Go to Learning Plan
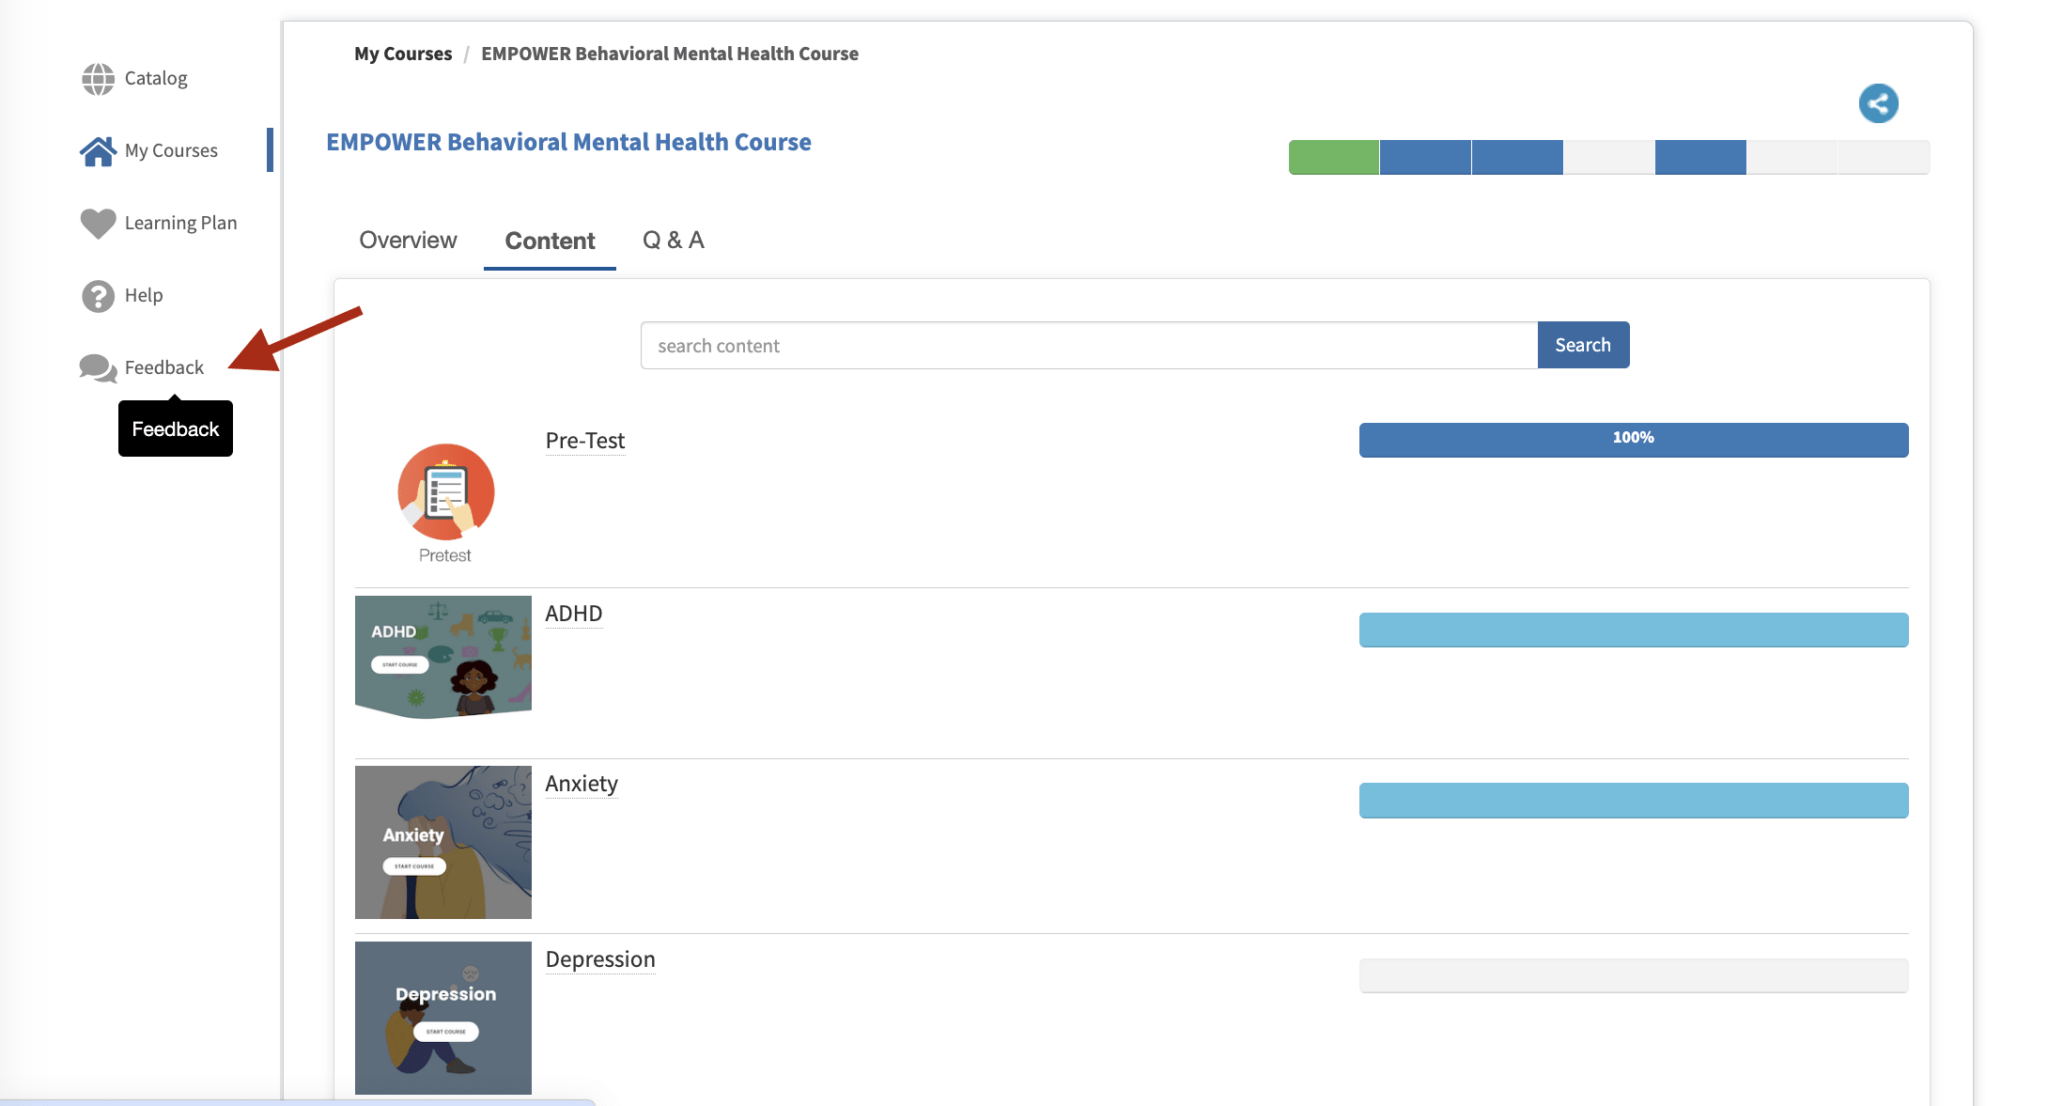2048x1106 pixels. (x=181, y=223)
